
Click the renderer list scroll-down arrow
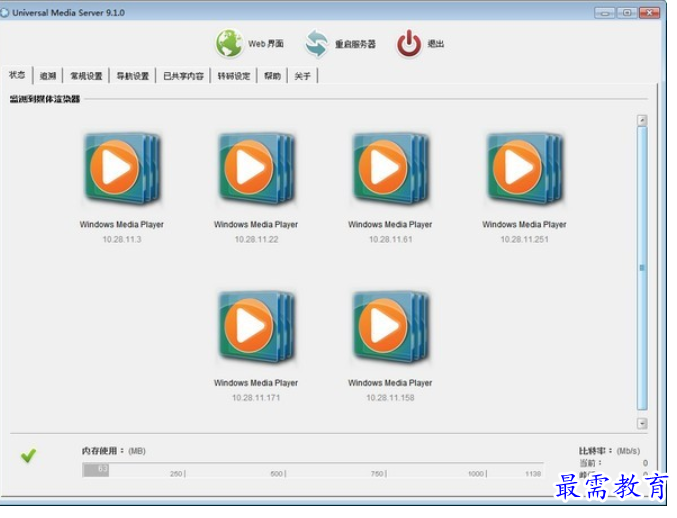pyautogui.click(x=642, y=423)
